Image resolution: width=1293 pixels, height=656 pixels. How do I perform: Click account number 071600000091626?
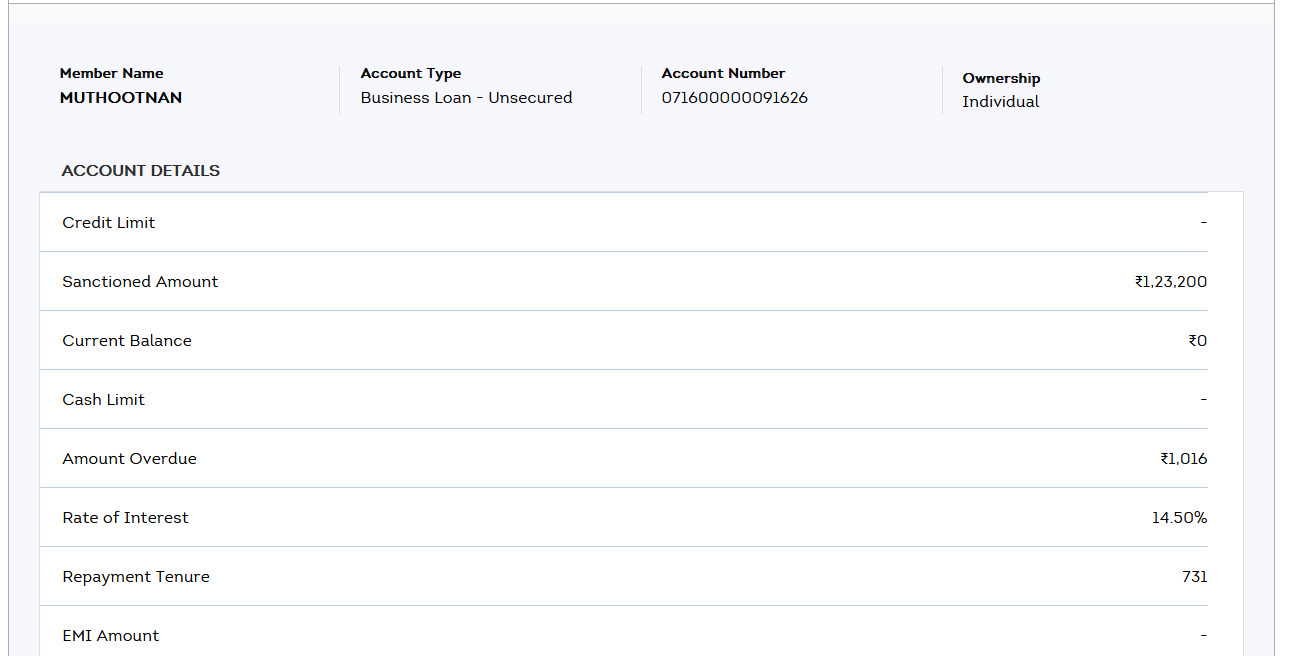(734, 98)
